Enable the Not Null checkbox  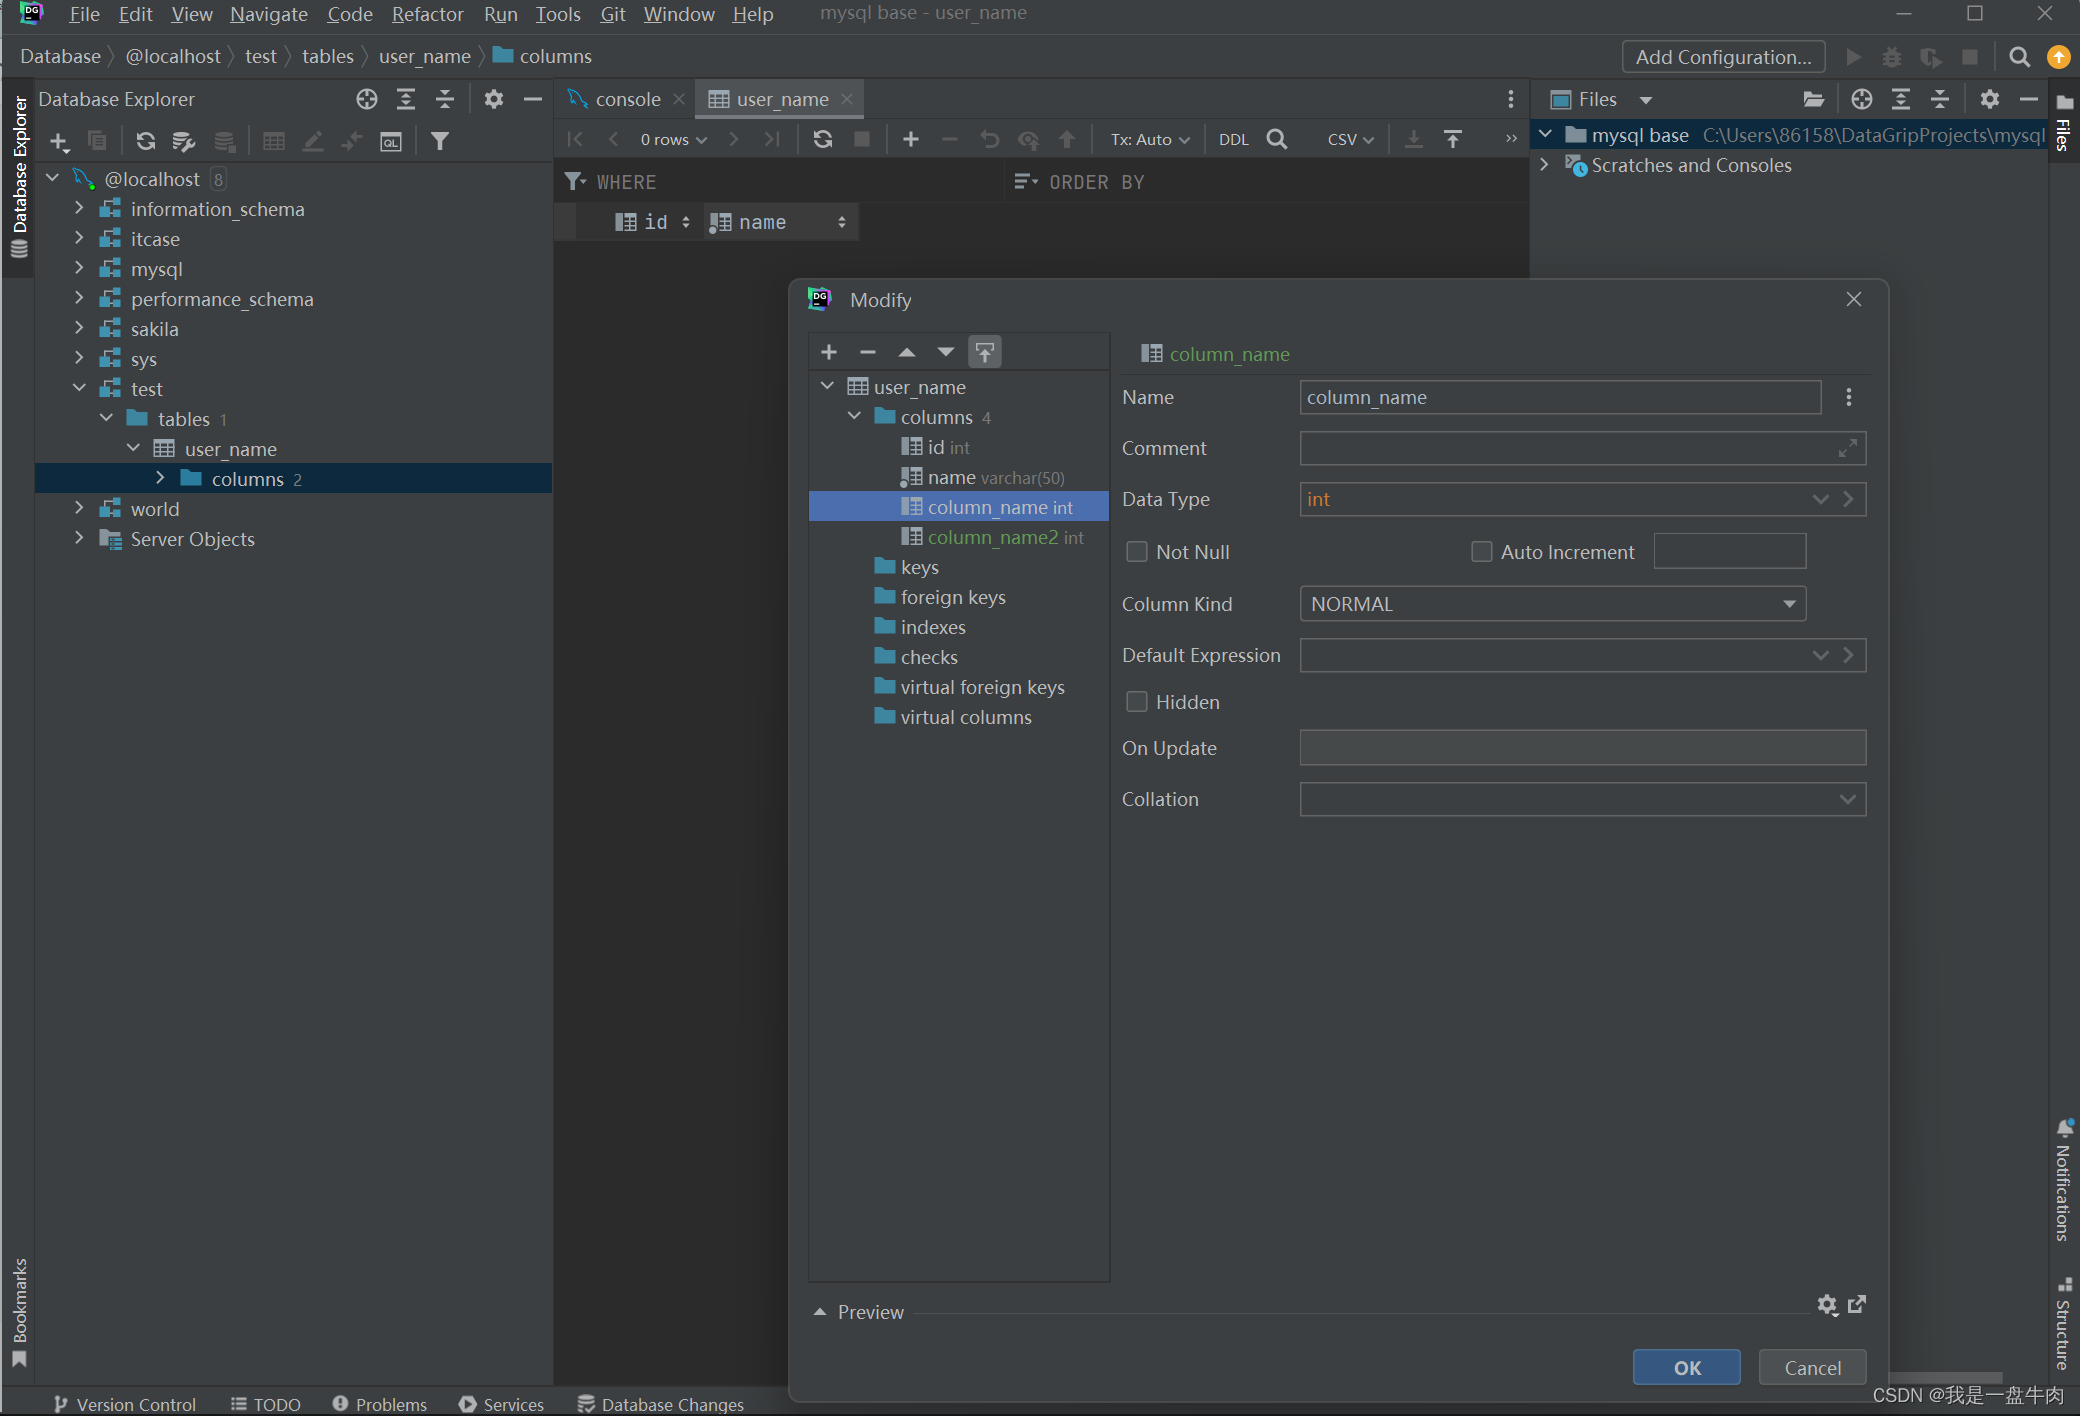pyautogui.click(x=1137, y=552)
